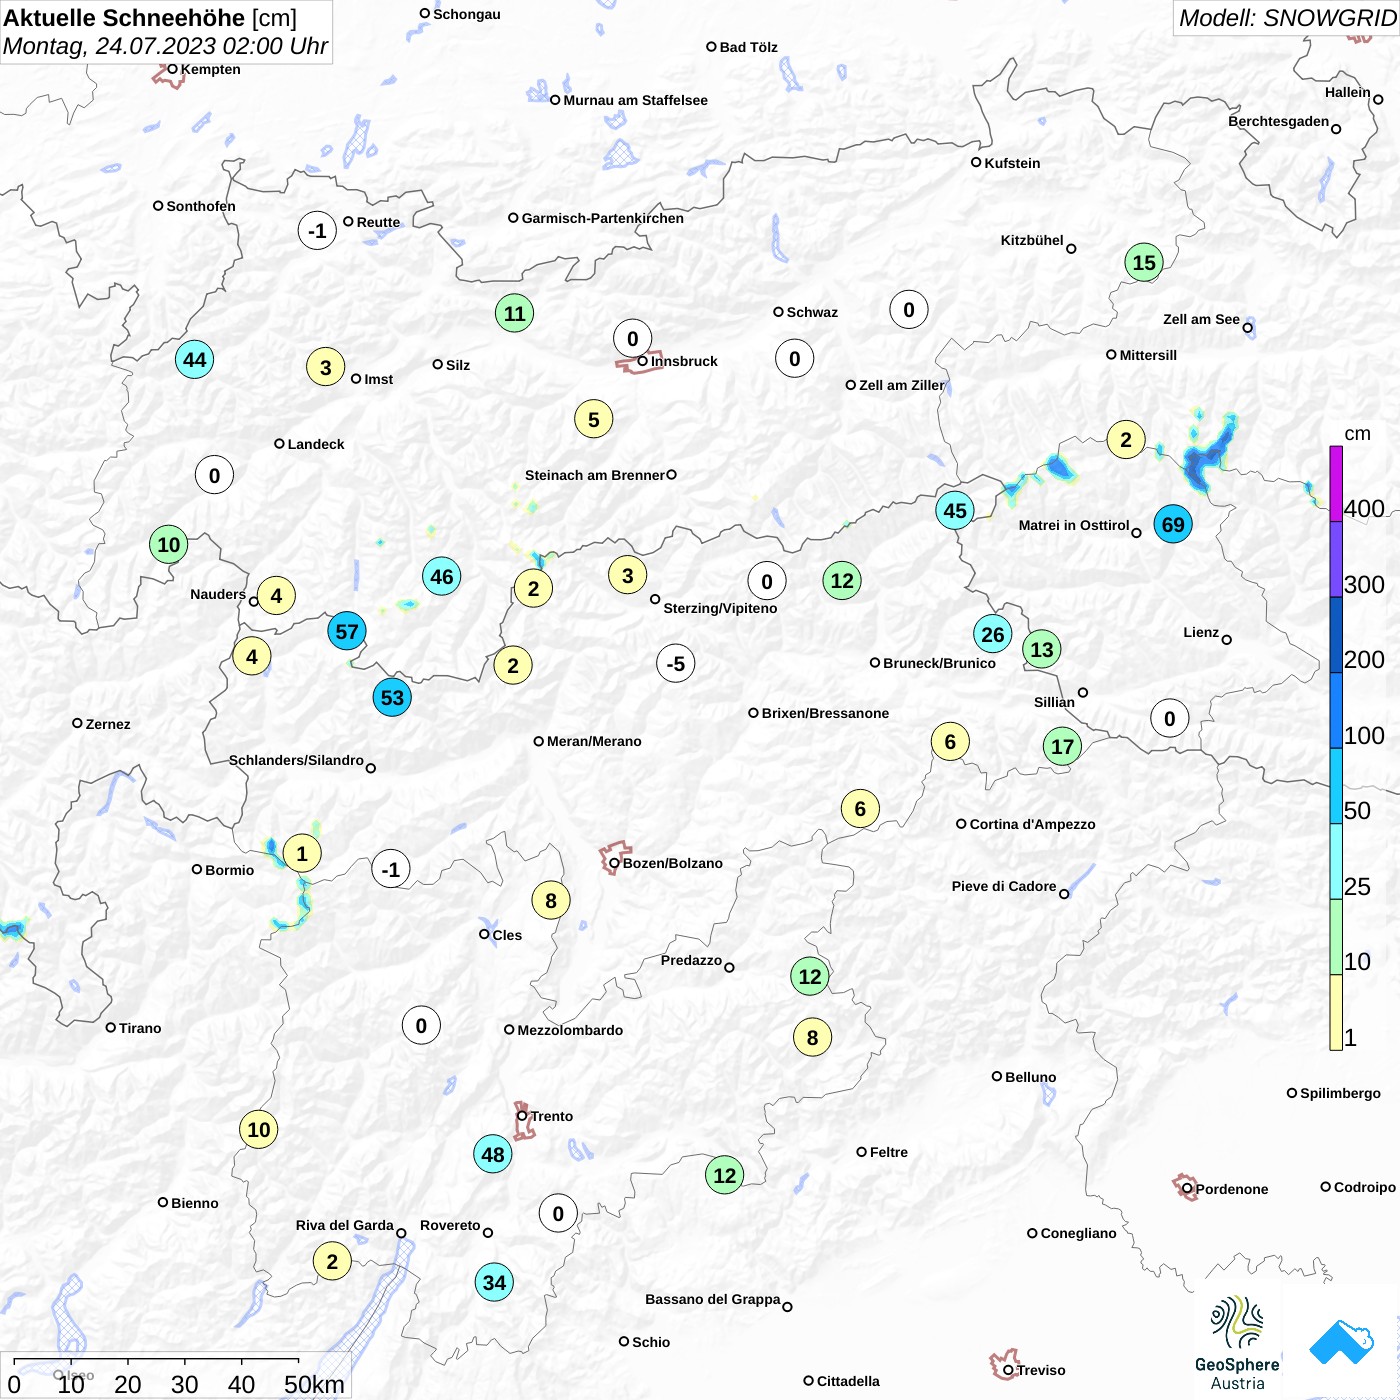
Task: Click the Bassano del Grappa label
Action: [x=712, y=1299]
